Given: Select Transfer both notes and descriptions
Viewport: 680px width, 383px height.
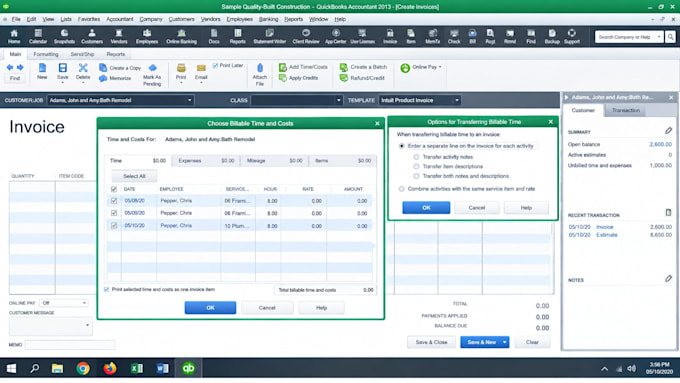Looking at the screenshot, I should click(416, 176).
